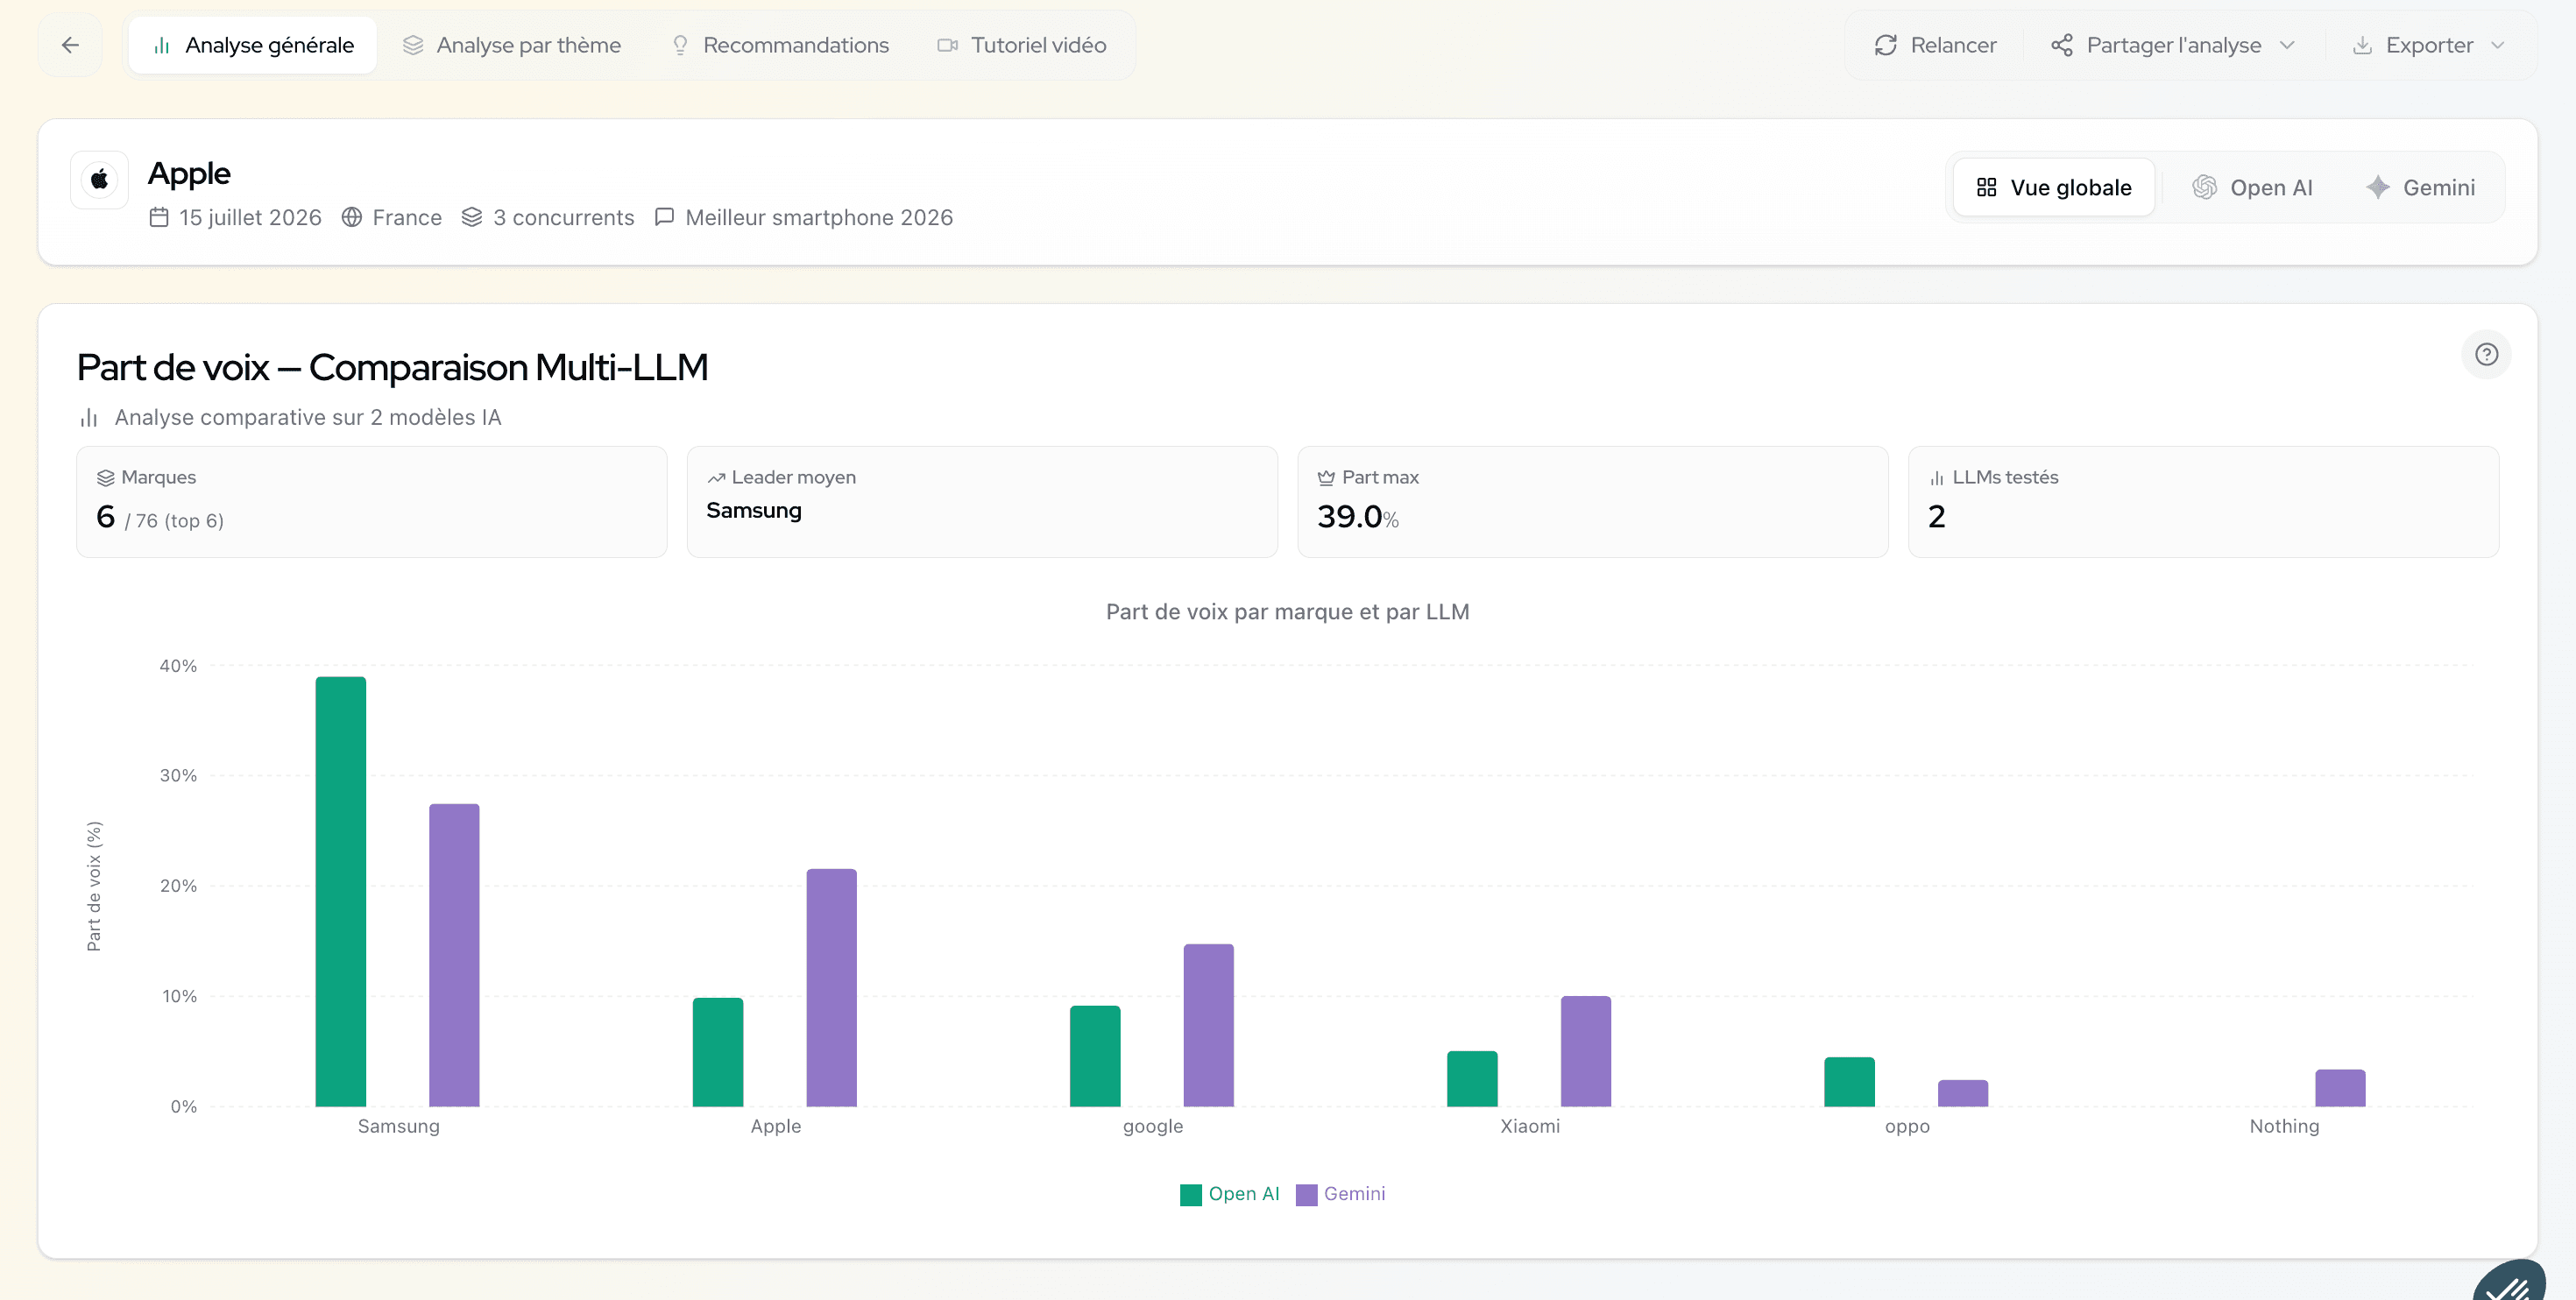
Task: Open the Tutoriel vidéo tab
Action: (x=1021, y=45)
